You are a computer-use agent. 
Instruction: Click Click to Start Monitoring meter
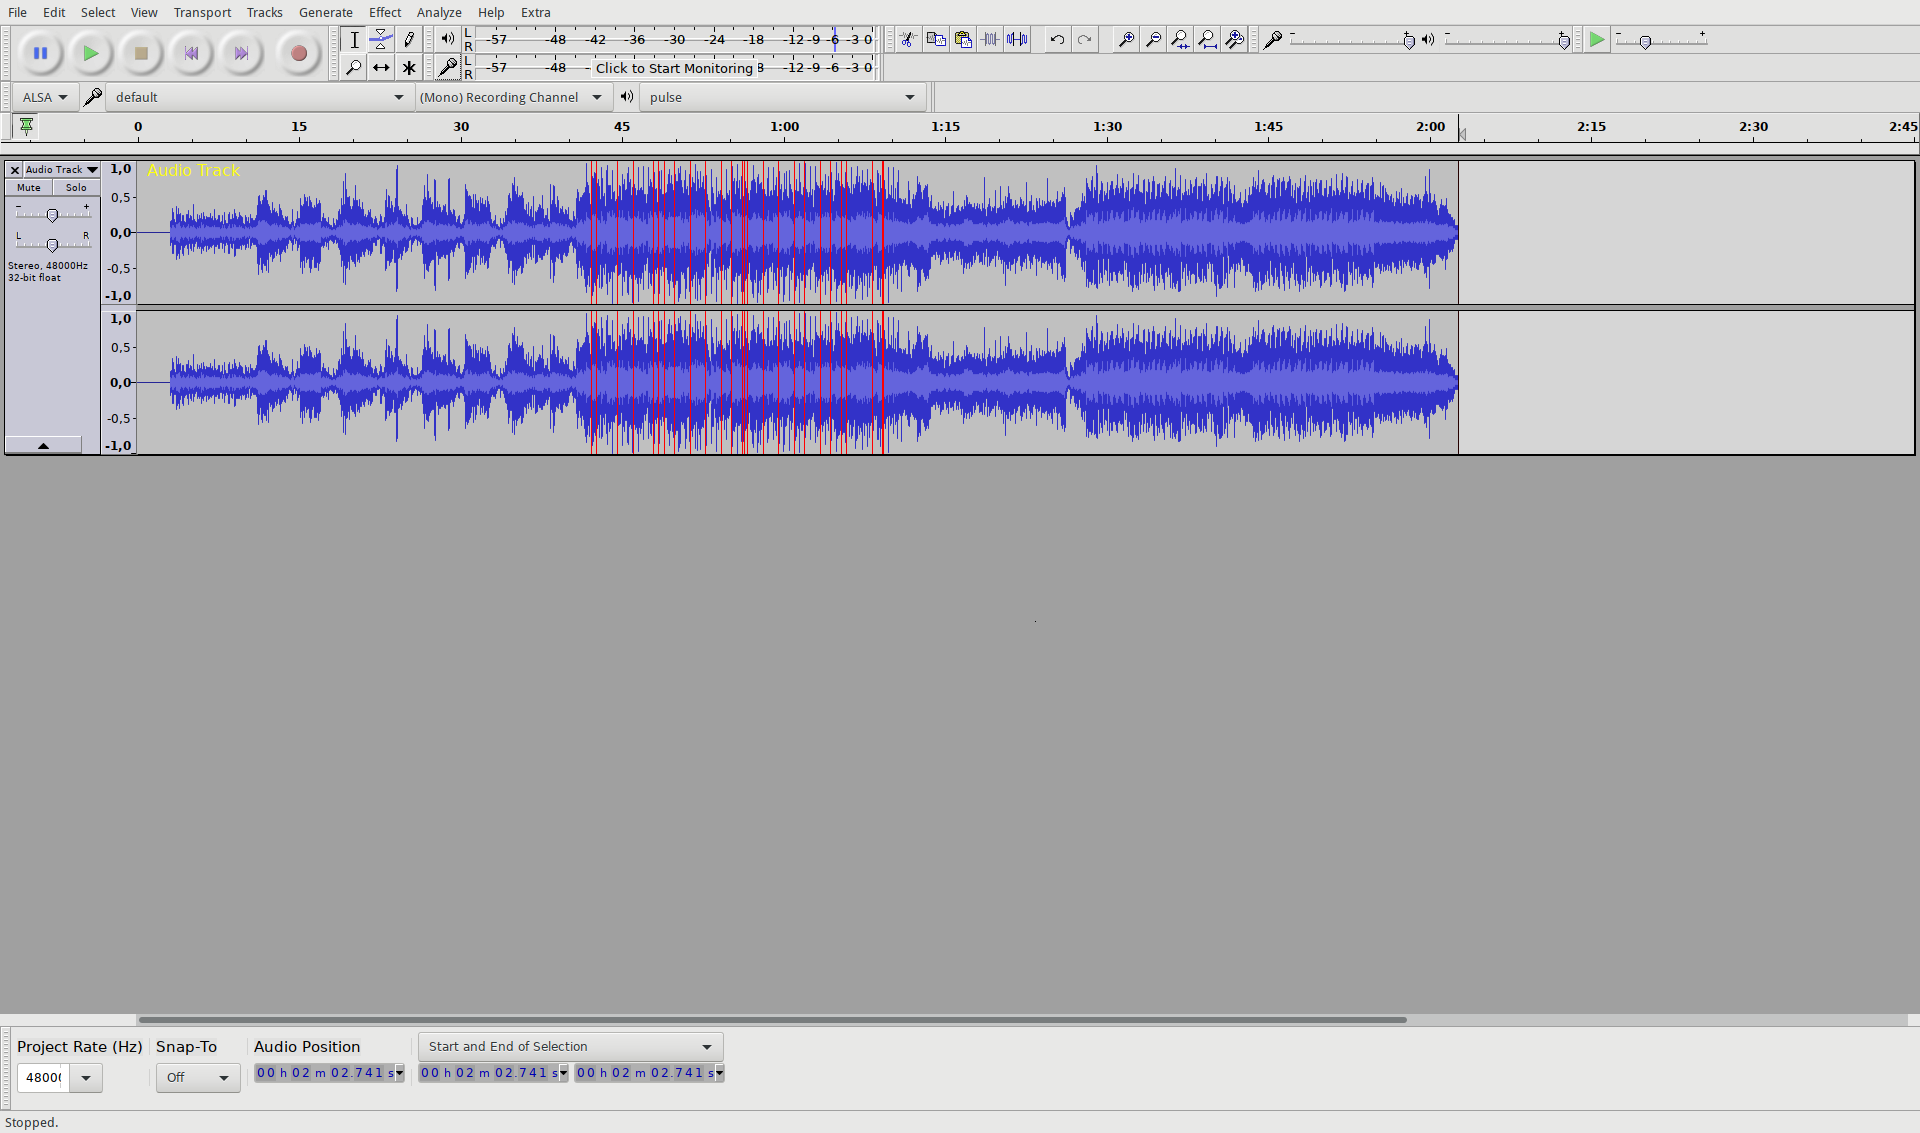[x=675, y=68]
